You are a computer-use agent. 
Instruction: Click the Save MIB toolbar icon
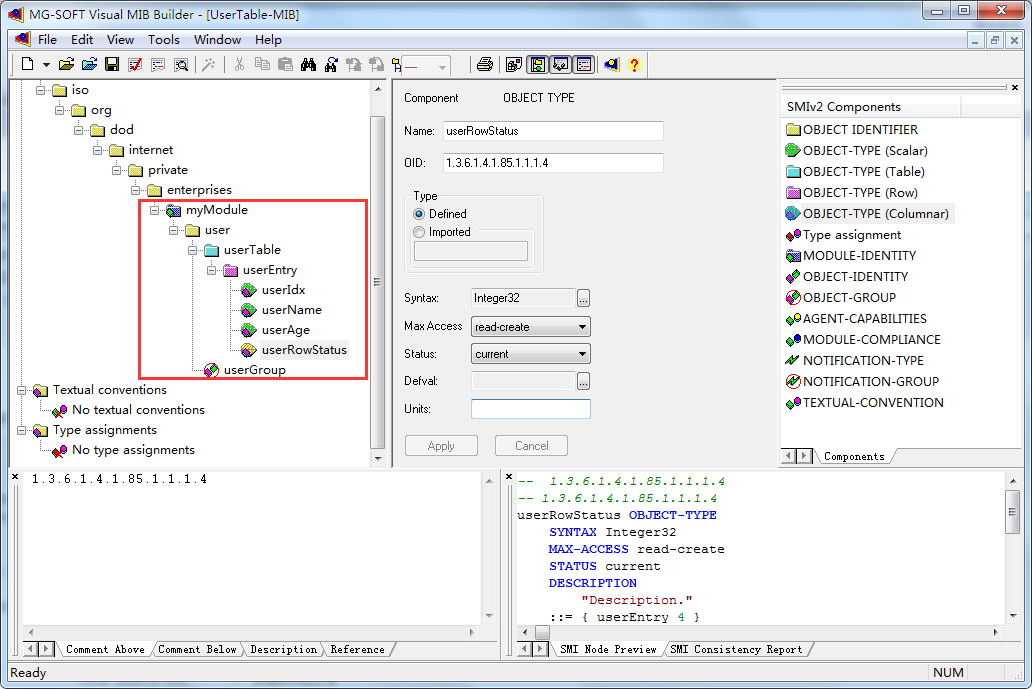[x=112, y=63]
